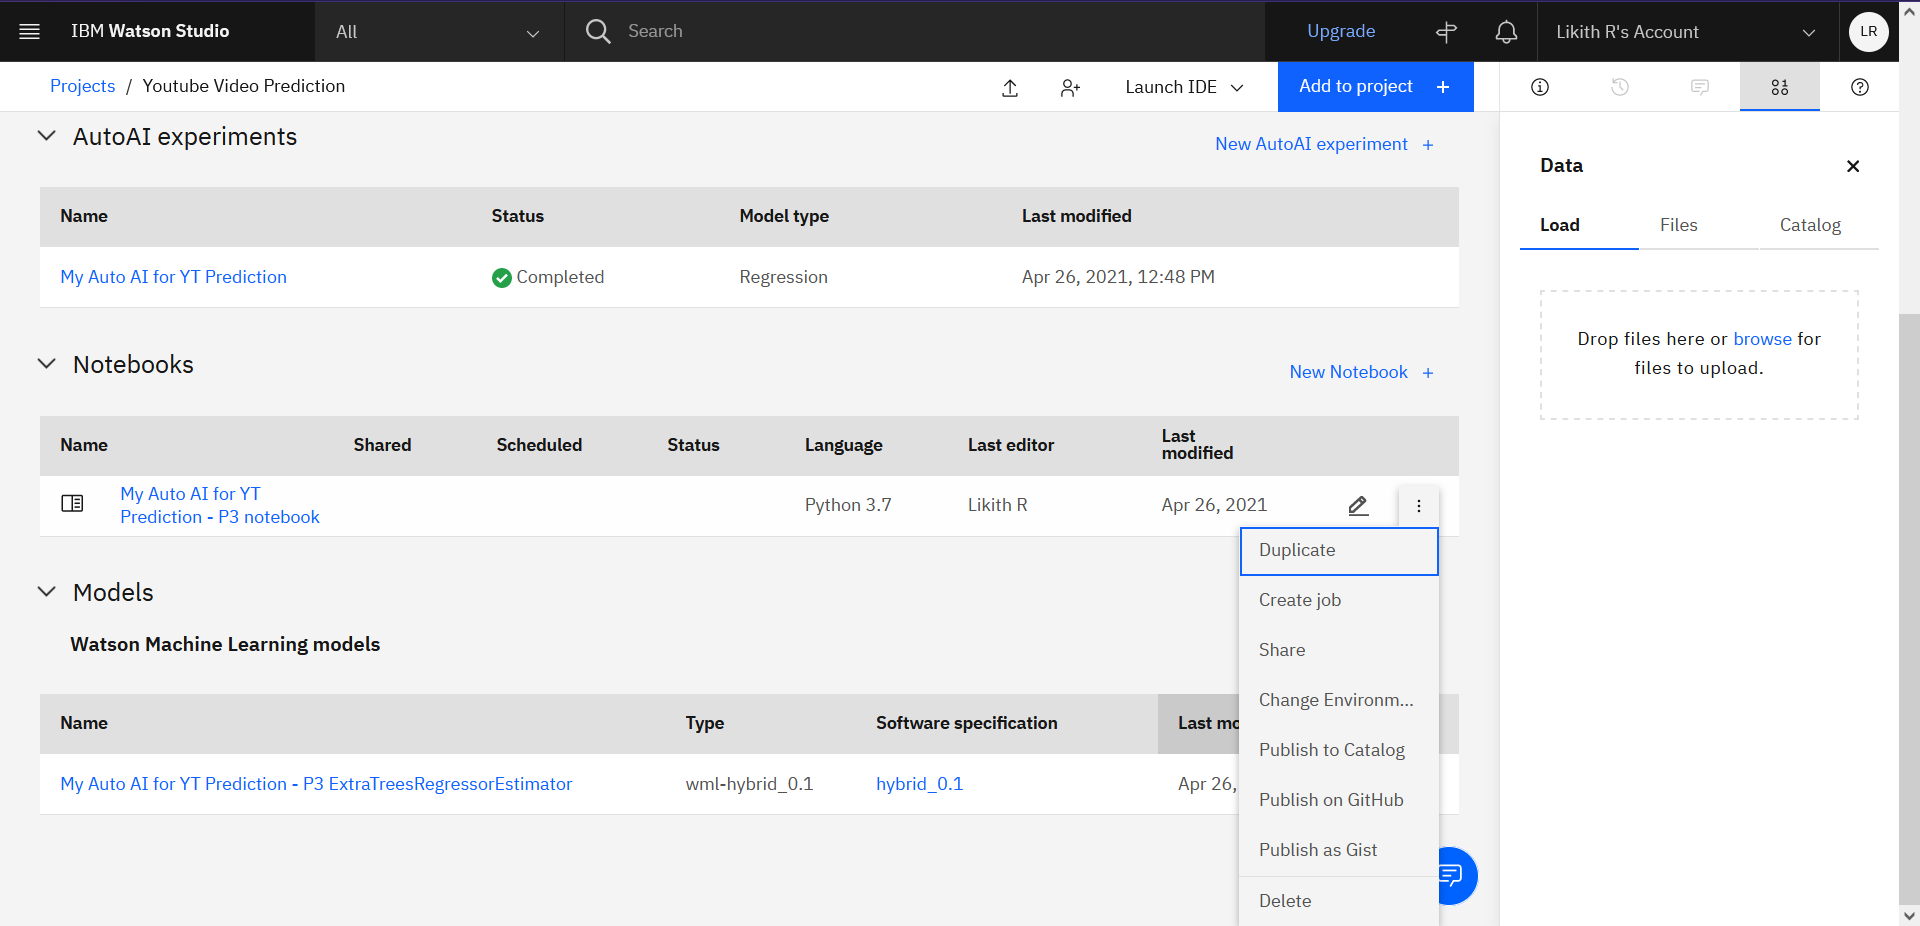The width and height of the screenshot is (1920, 926).
Task: Click the hybrid_0.1 software specification link
Action: tap(919, 784)
